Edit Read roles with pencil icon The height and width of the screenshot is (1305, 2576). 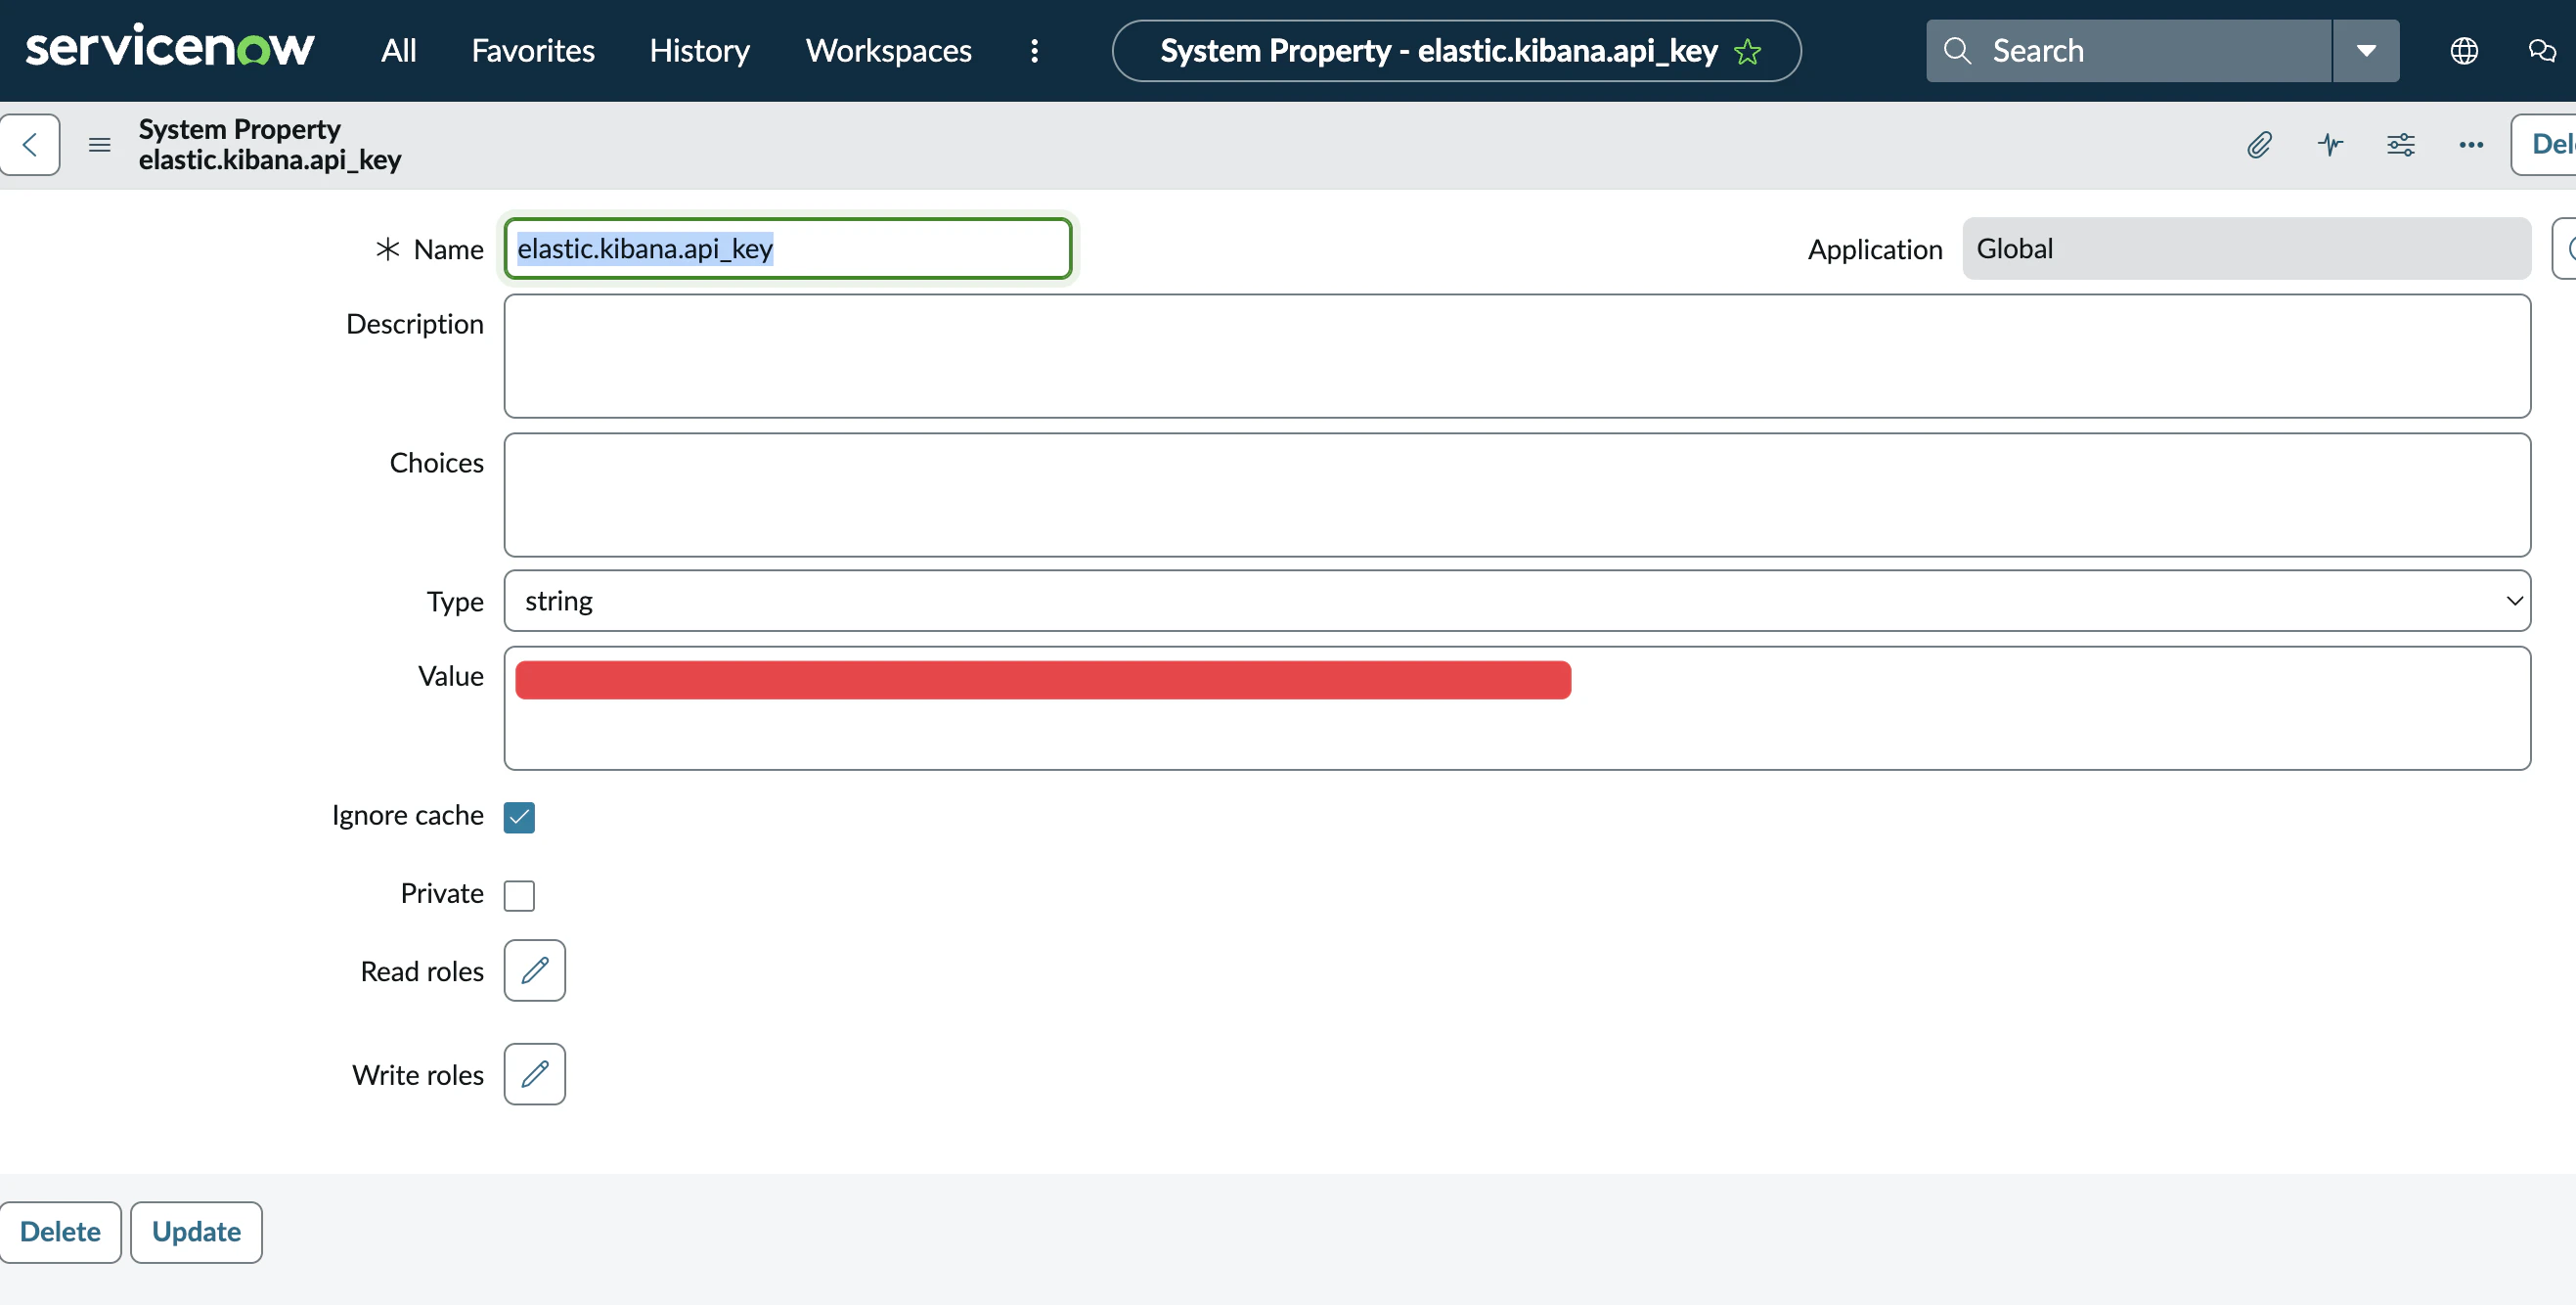[x=534, y=970]
